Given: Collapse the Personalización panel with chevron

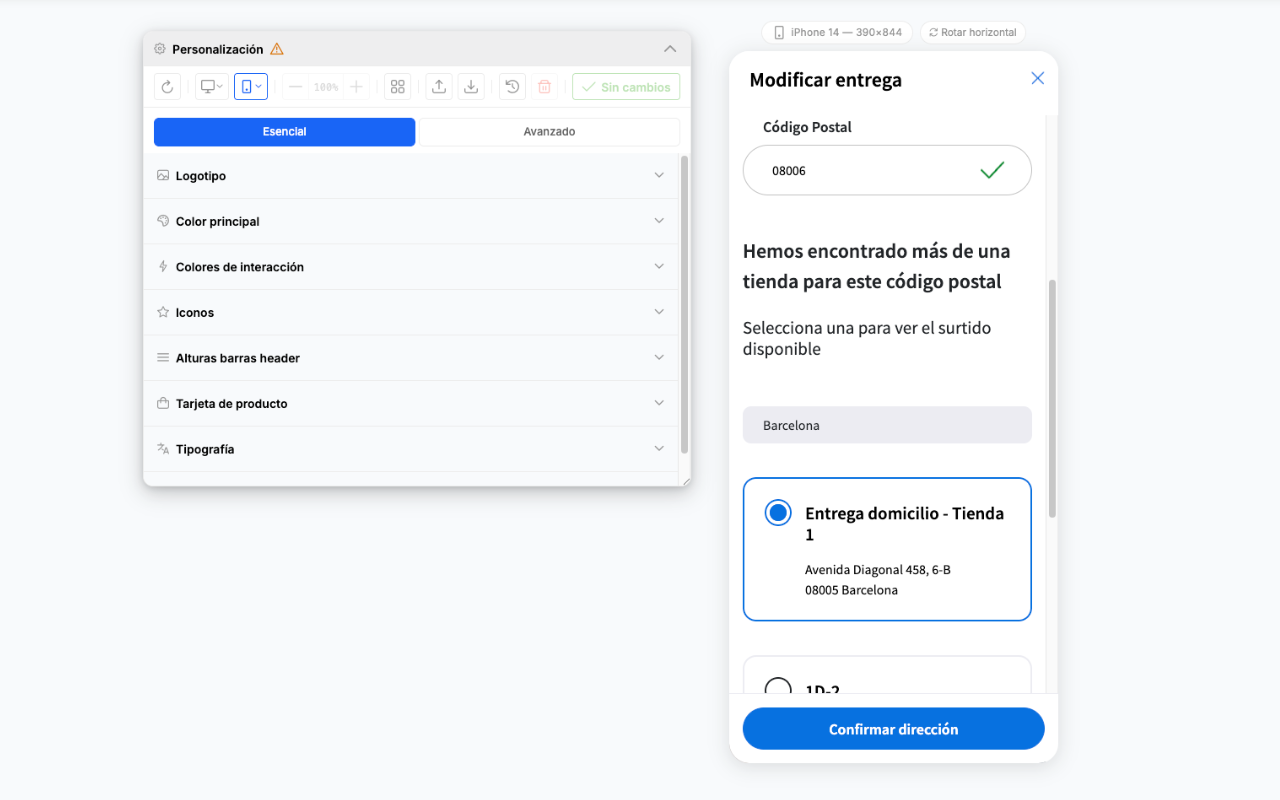Looking at the screenshot, I should 670,49.
